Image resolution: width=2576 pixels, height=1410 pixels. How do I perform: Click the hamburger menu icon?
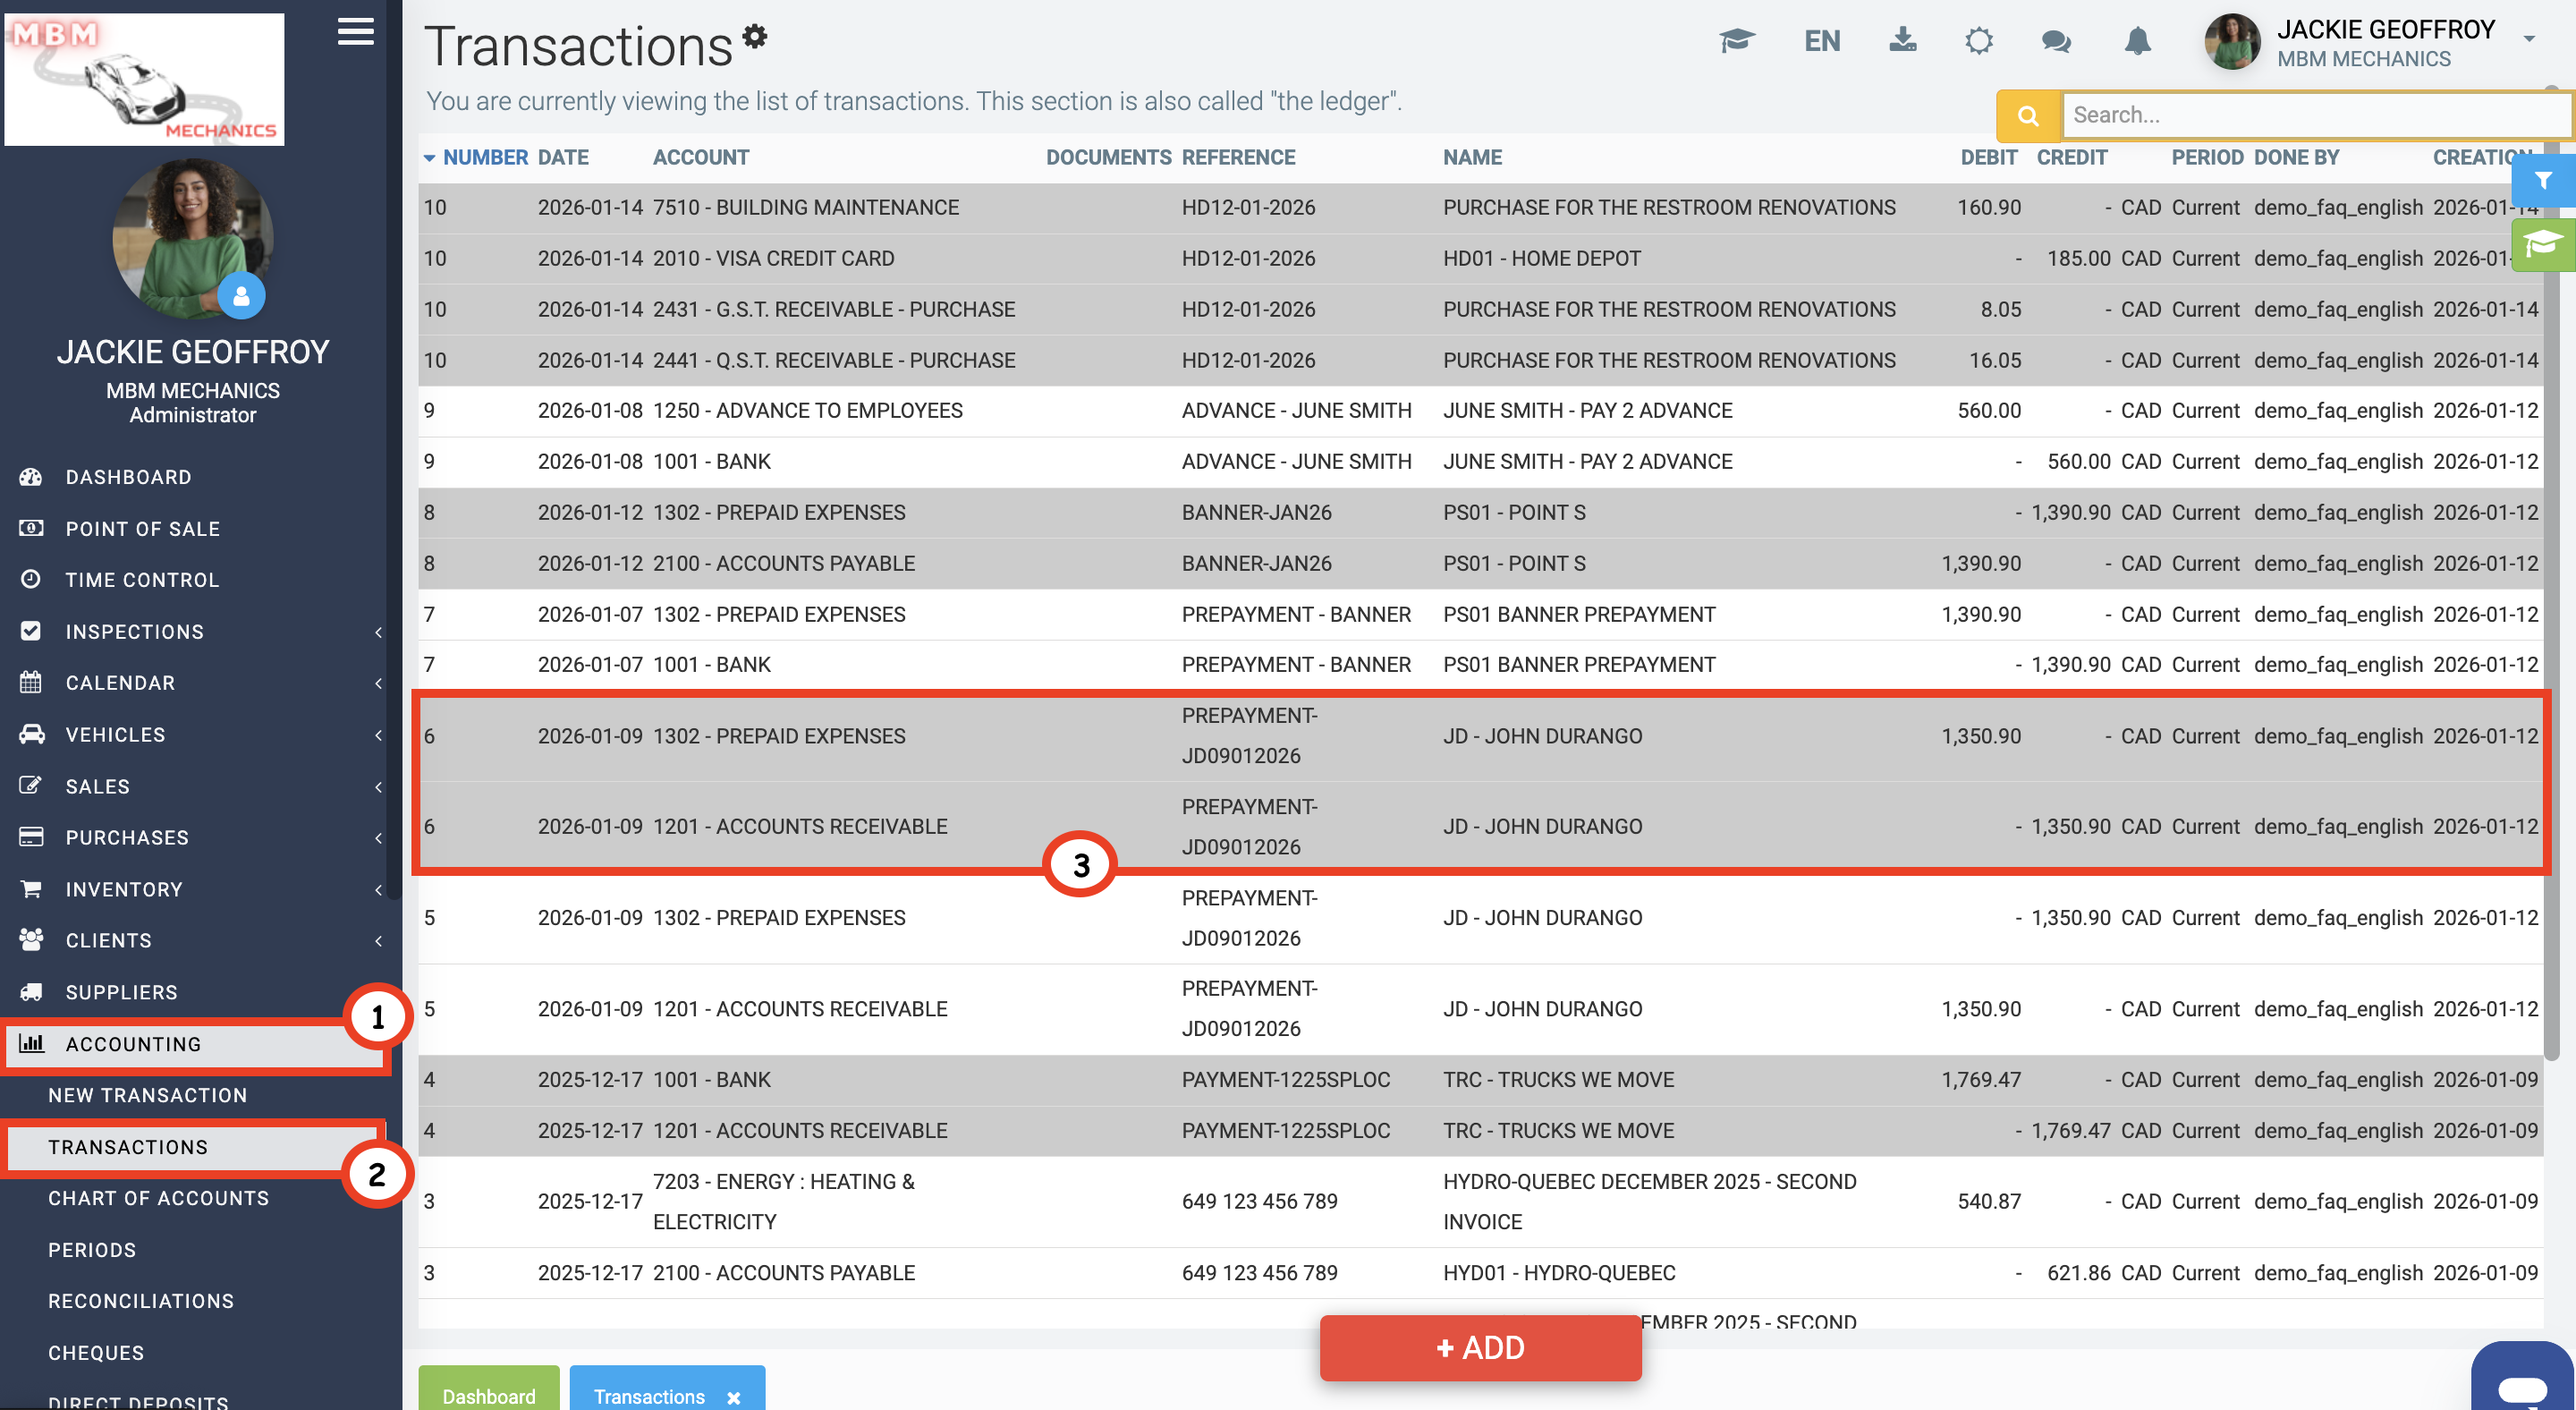click(x=355, y=32)
